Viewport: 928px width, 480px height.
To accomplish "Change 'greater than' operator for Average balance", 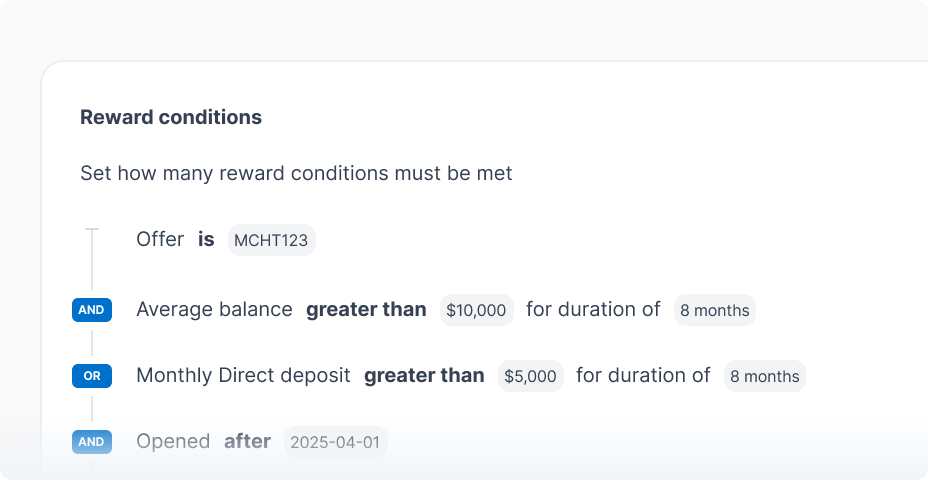I will [366, 310].
